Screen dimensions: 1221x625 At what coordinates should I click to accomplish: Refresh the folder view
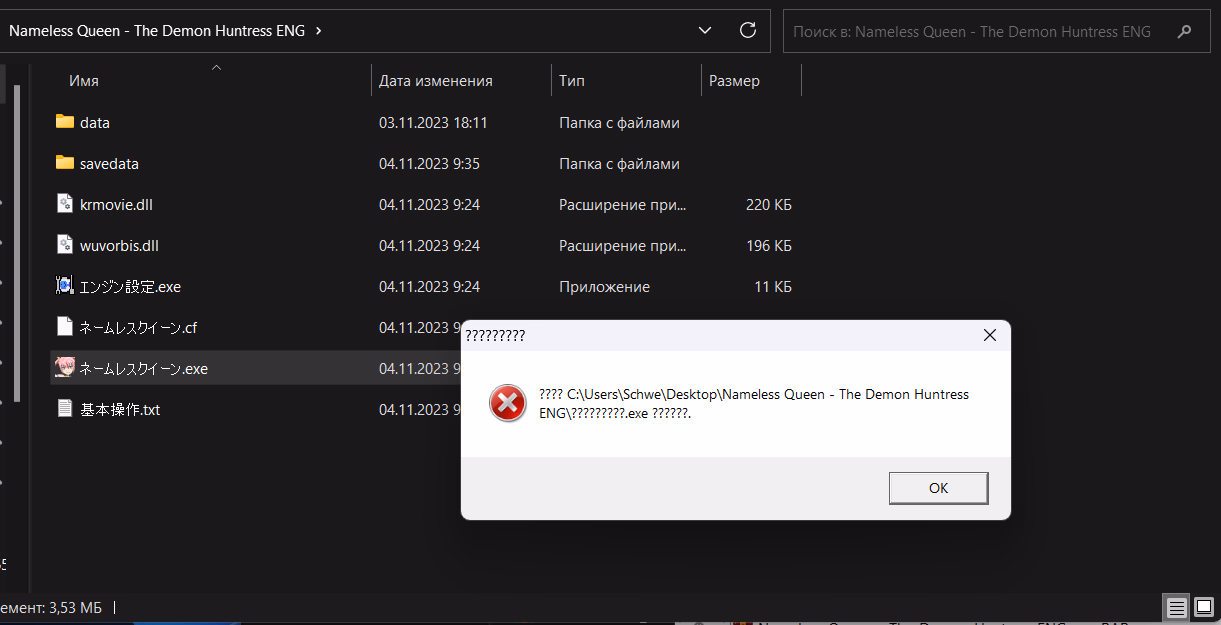pyautogui.click(x=747, y=31)
